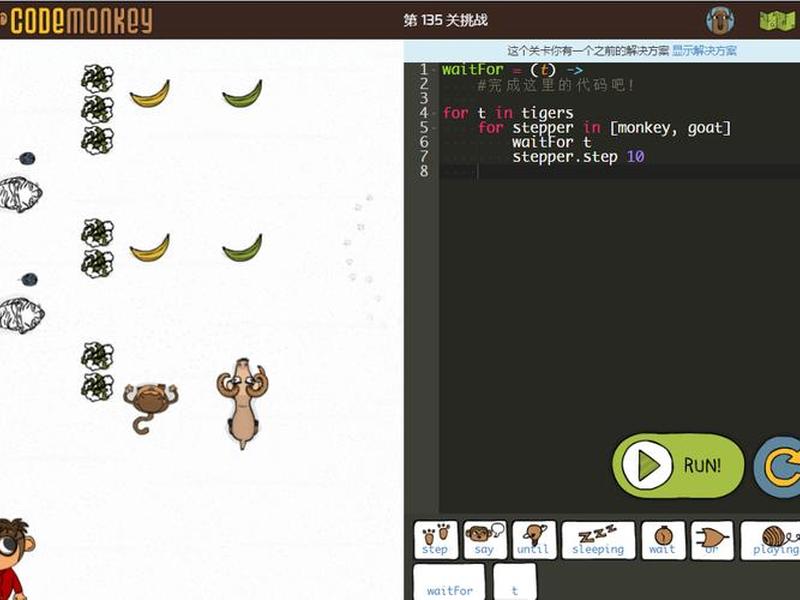Click the top green banana
Screen dimensions: 800x600
pos(242,94)
